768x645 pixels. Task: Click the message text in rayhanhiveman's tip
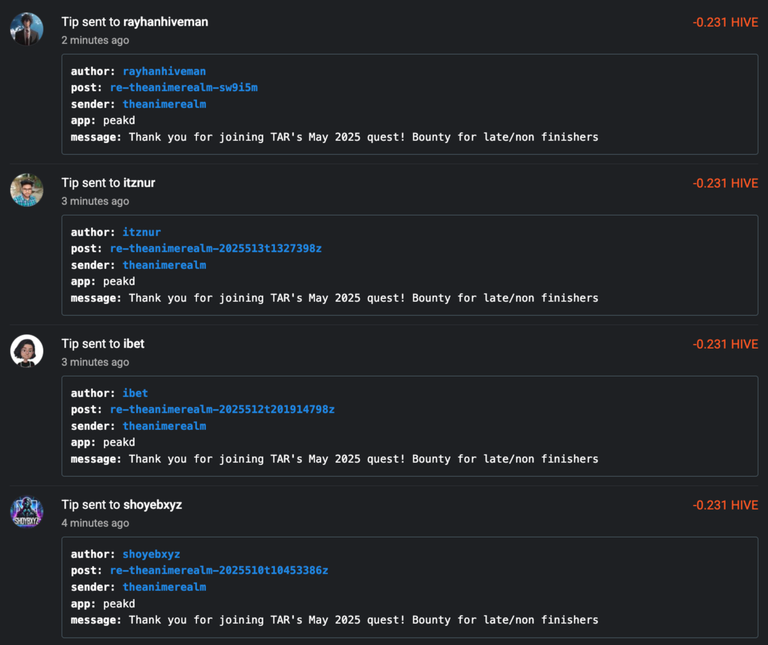[x=363, y=137]
